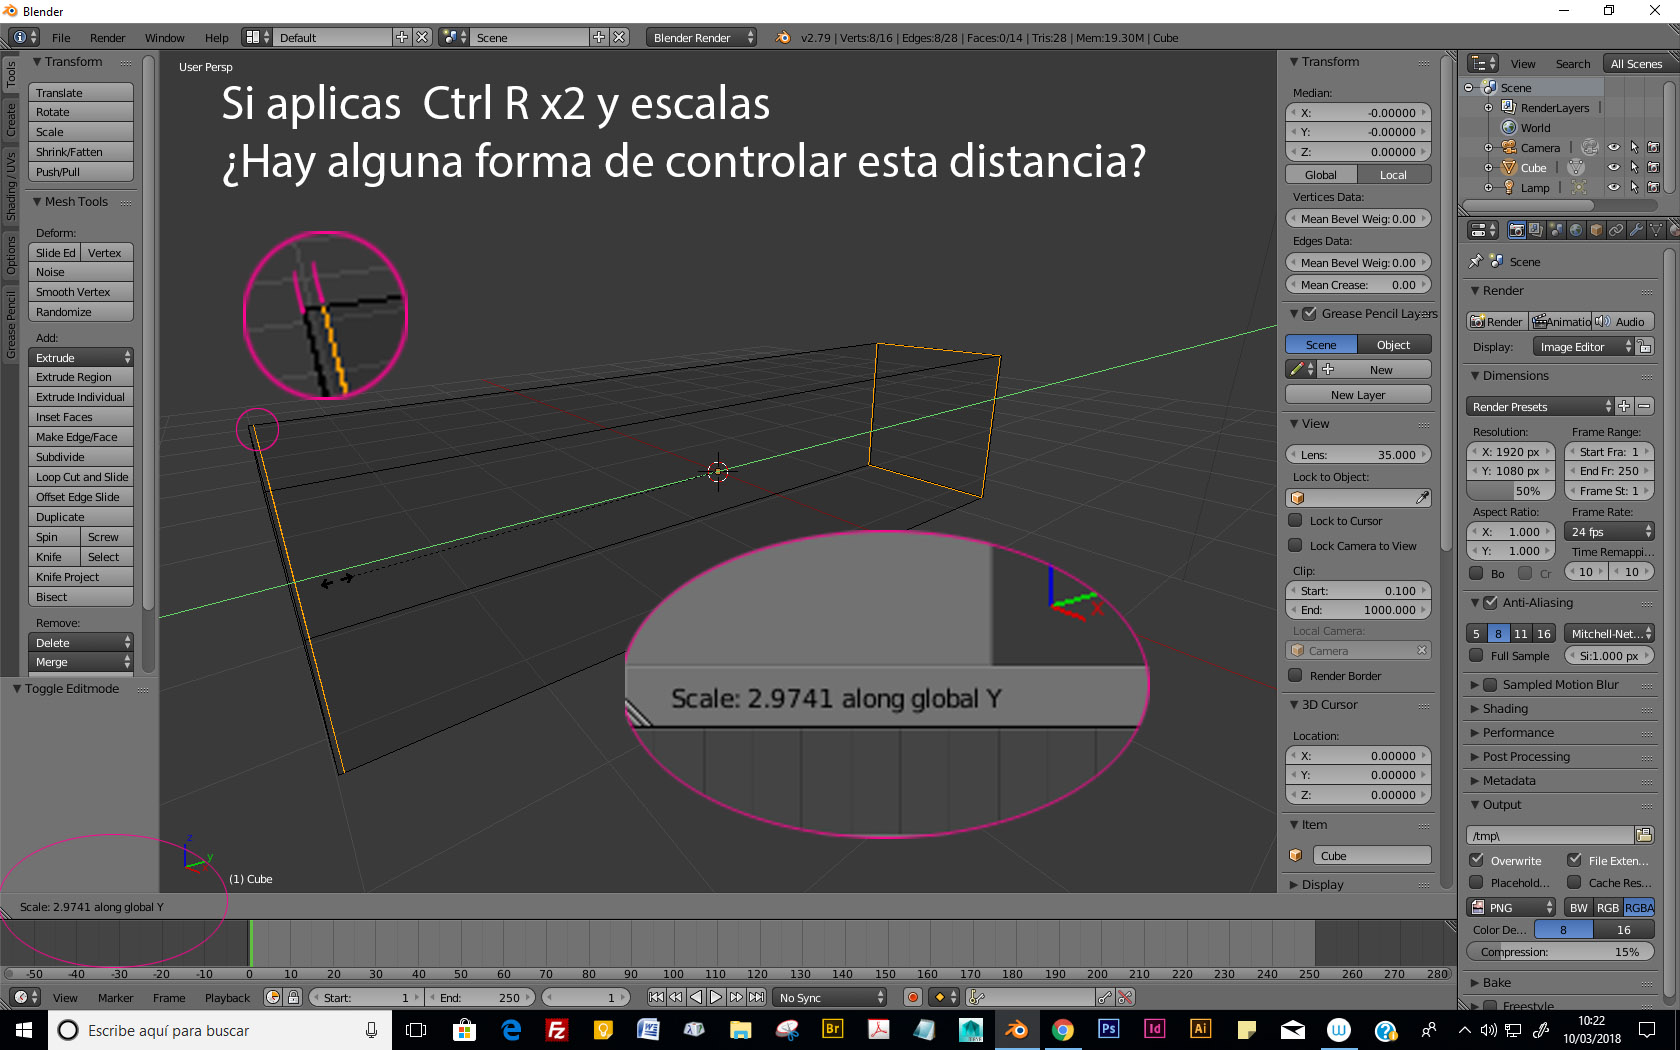Click the Subdivide button in Mesh Tools

coord(81,457)
